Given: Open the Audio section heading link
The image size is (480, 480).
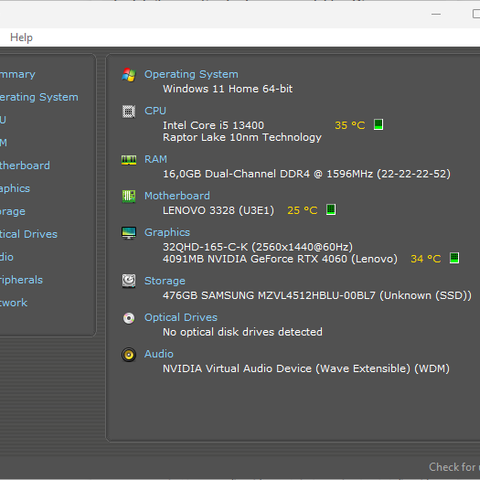Looking at the screenshot, I should 159,354.
